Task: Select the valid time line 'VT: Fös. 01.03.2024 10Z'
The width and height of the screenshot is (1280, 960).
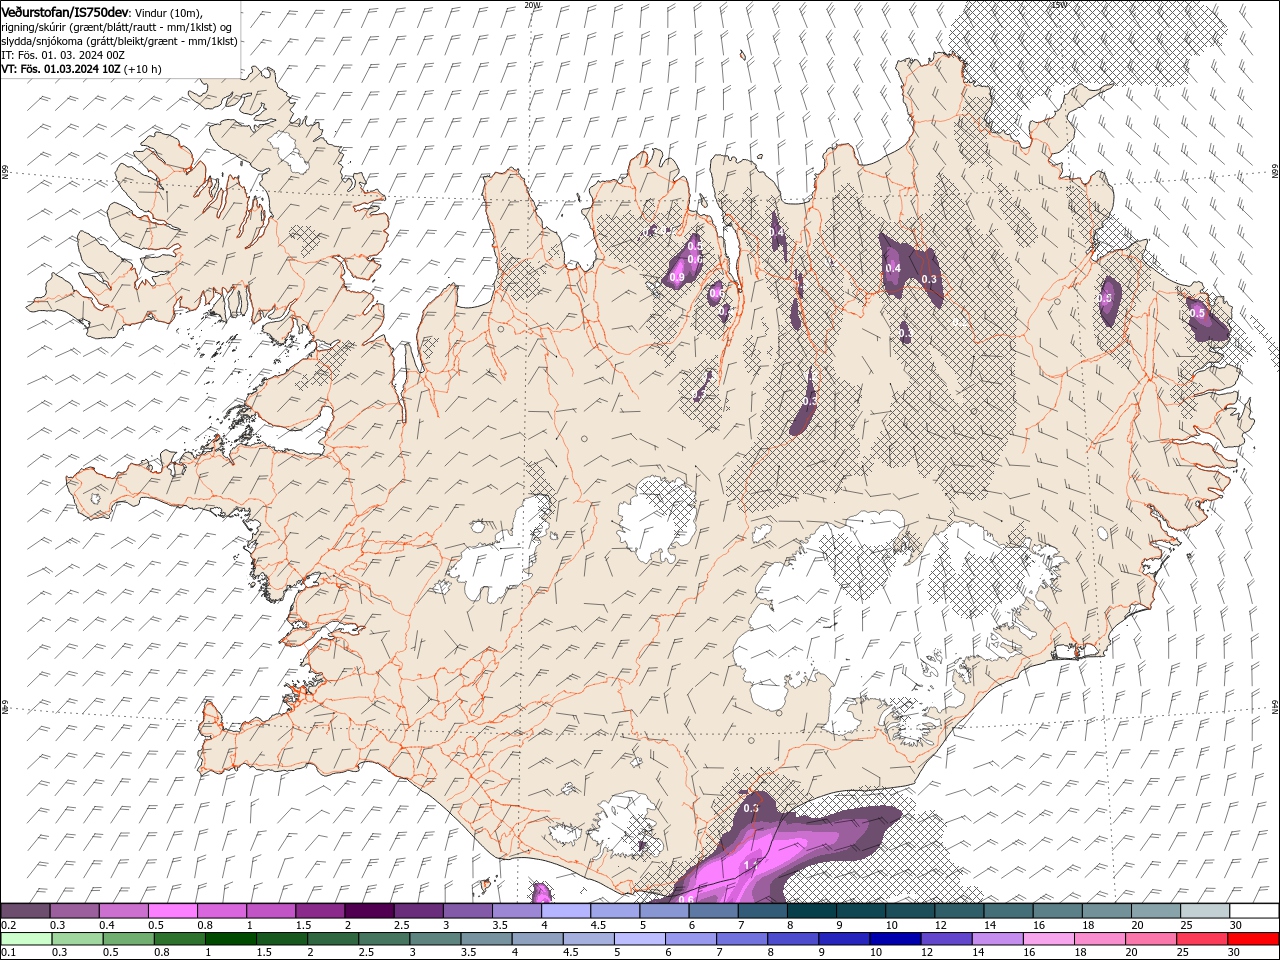Action: [61, 69]
